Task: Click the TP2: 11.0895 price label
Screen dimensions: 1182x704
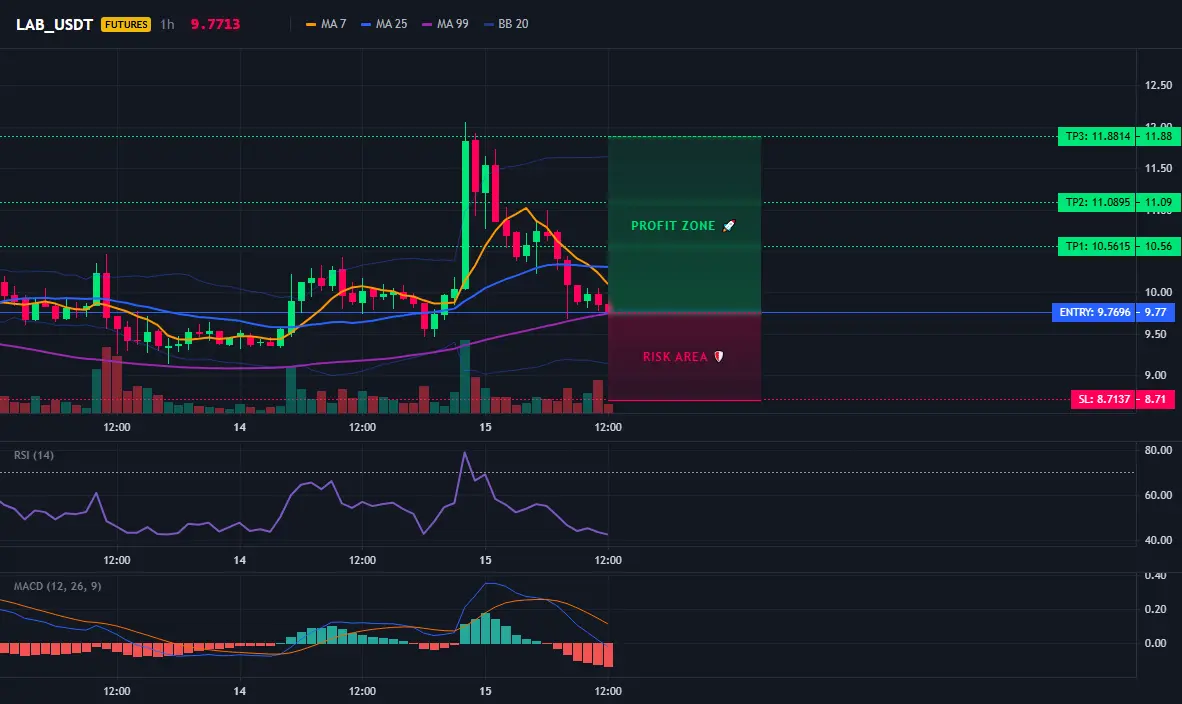Action: tap(1097, 202)
